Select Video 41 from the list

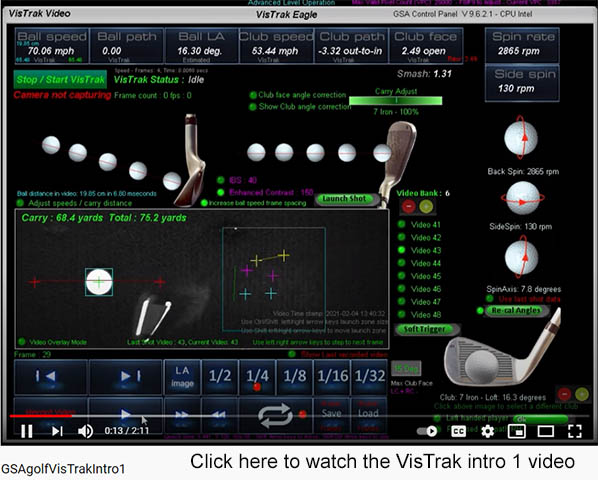[419, 225]
